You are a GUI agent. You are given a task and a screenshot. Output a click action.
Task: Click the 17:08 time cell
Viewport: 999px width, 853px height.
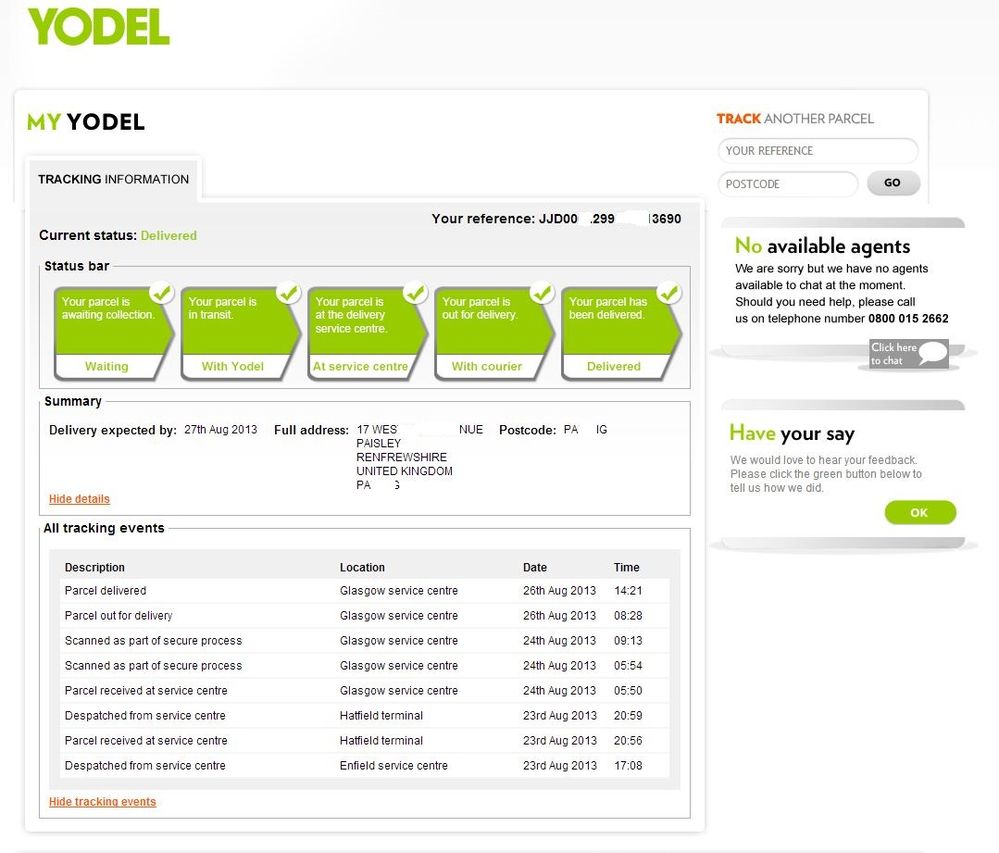(628, 765)
